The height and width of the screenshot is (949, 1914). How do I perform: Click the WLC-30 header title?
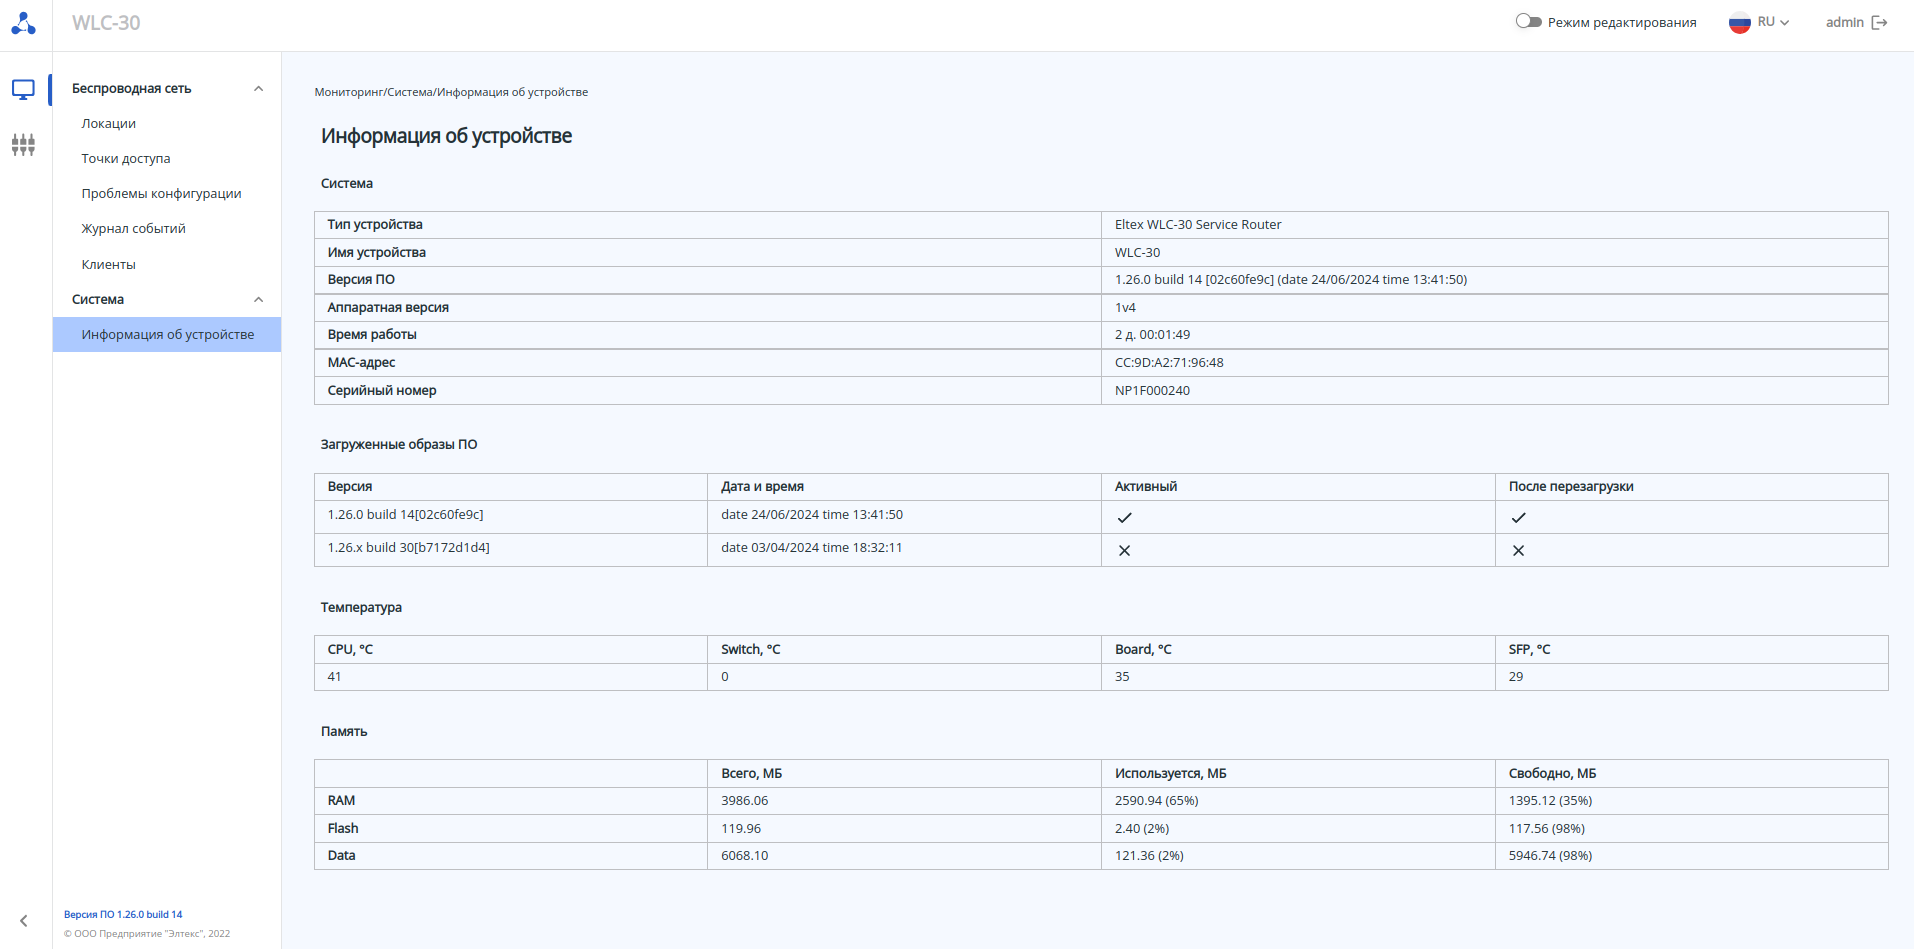click(106, 23)
